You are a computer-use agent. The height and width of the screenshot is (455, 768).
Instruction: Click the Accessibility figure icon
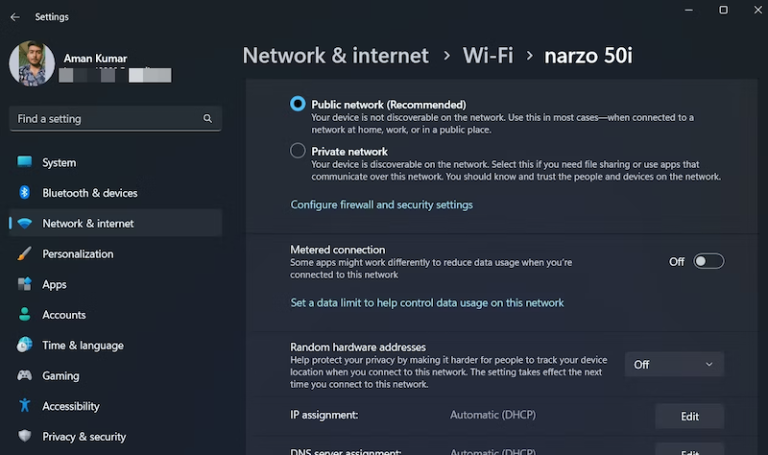pyautogui.click(x=25, y=406)
